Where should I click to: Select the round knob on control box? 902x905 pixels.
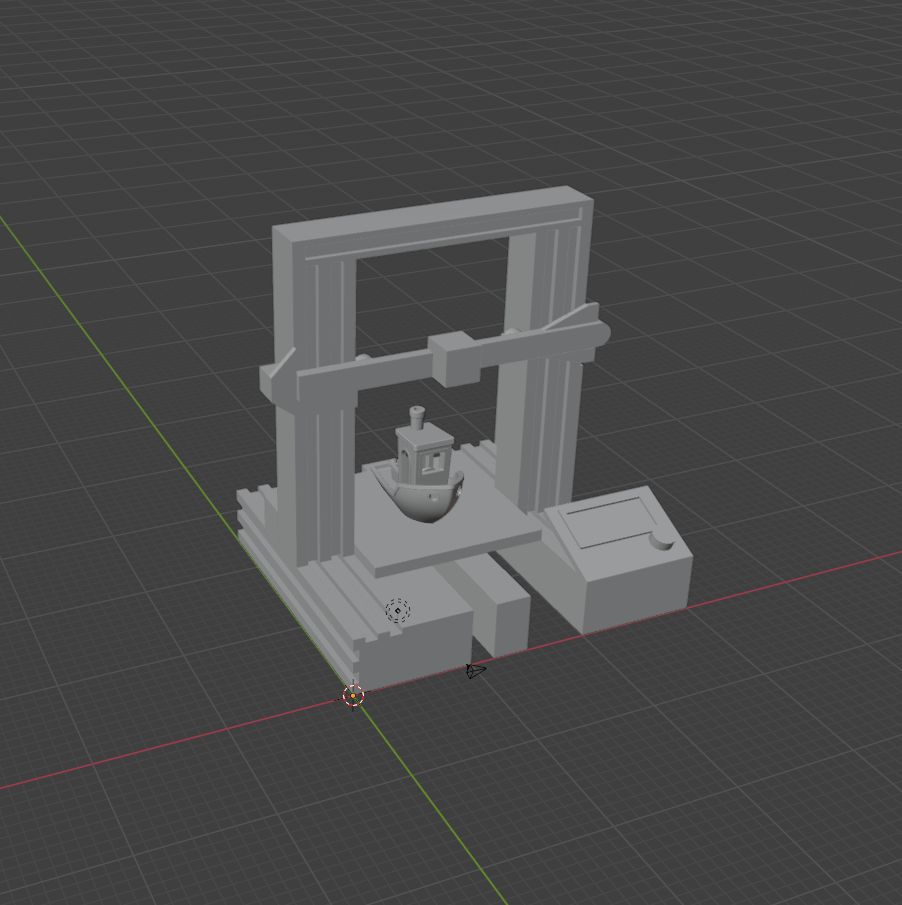pos(661,540)
